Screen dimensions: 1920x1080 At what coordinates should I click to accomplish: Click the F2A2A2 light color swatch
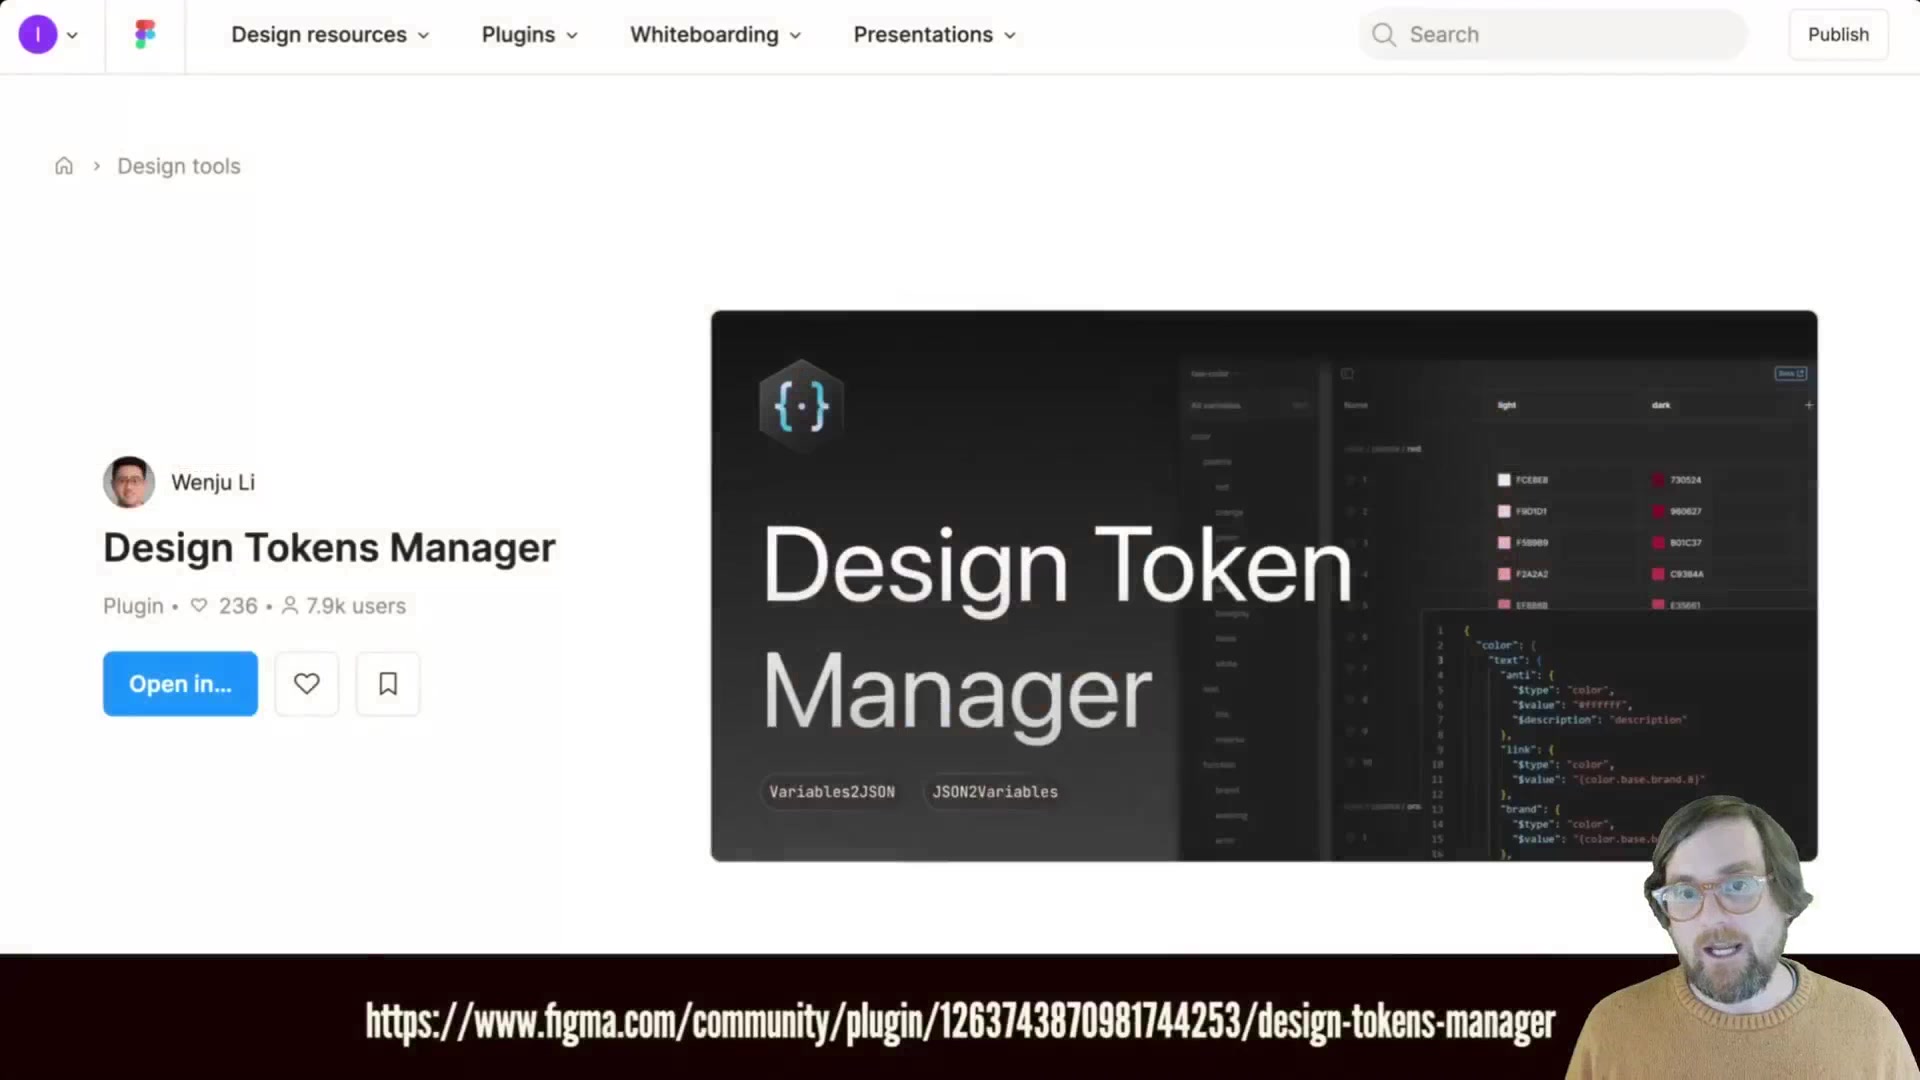[1504, 574]
